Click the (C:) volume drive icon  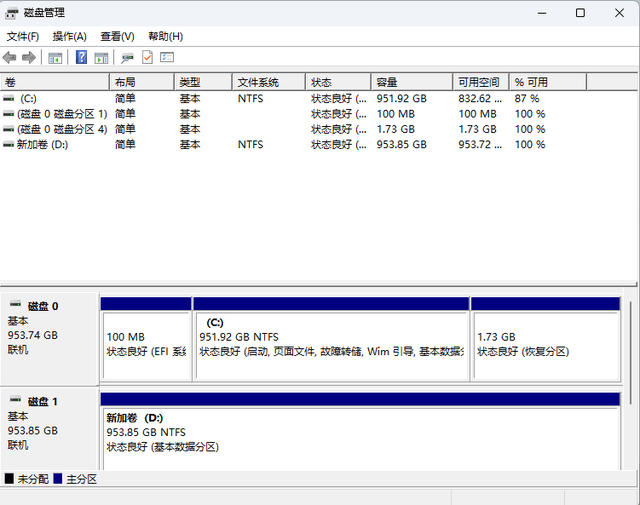click(8, 98)
